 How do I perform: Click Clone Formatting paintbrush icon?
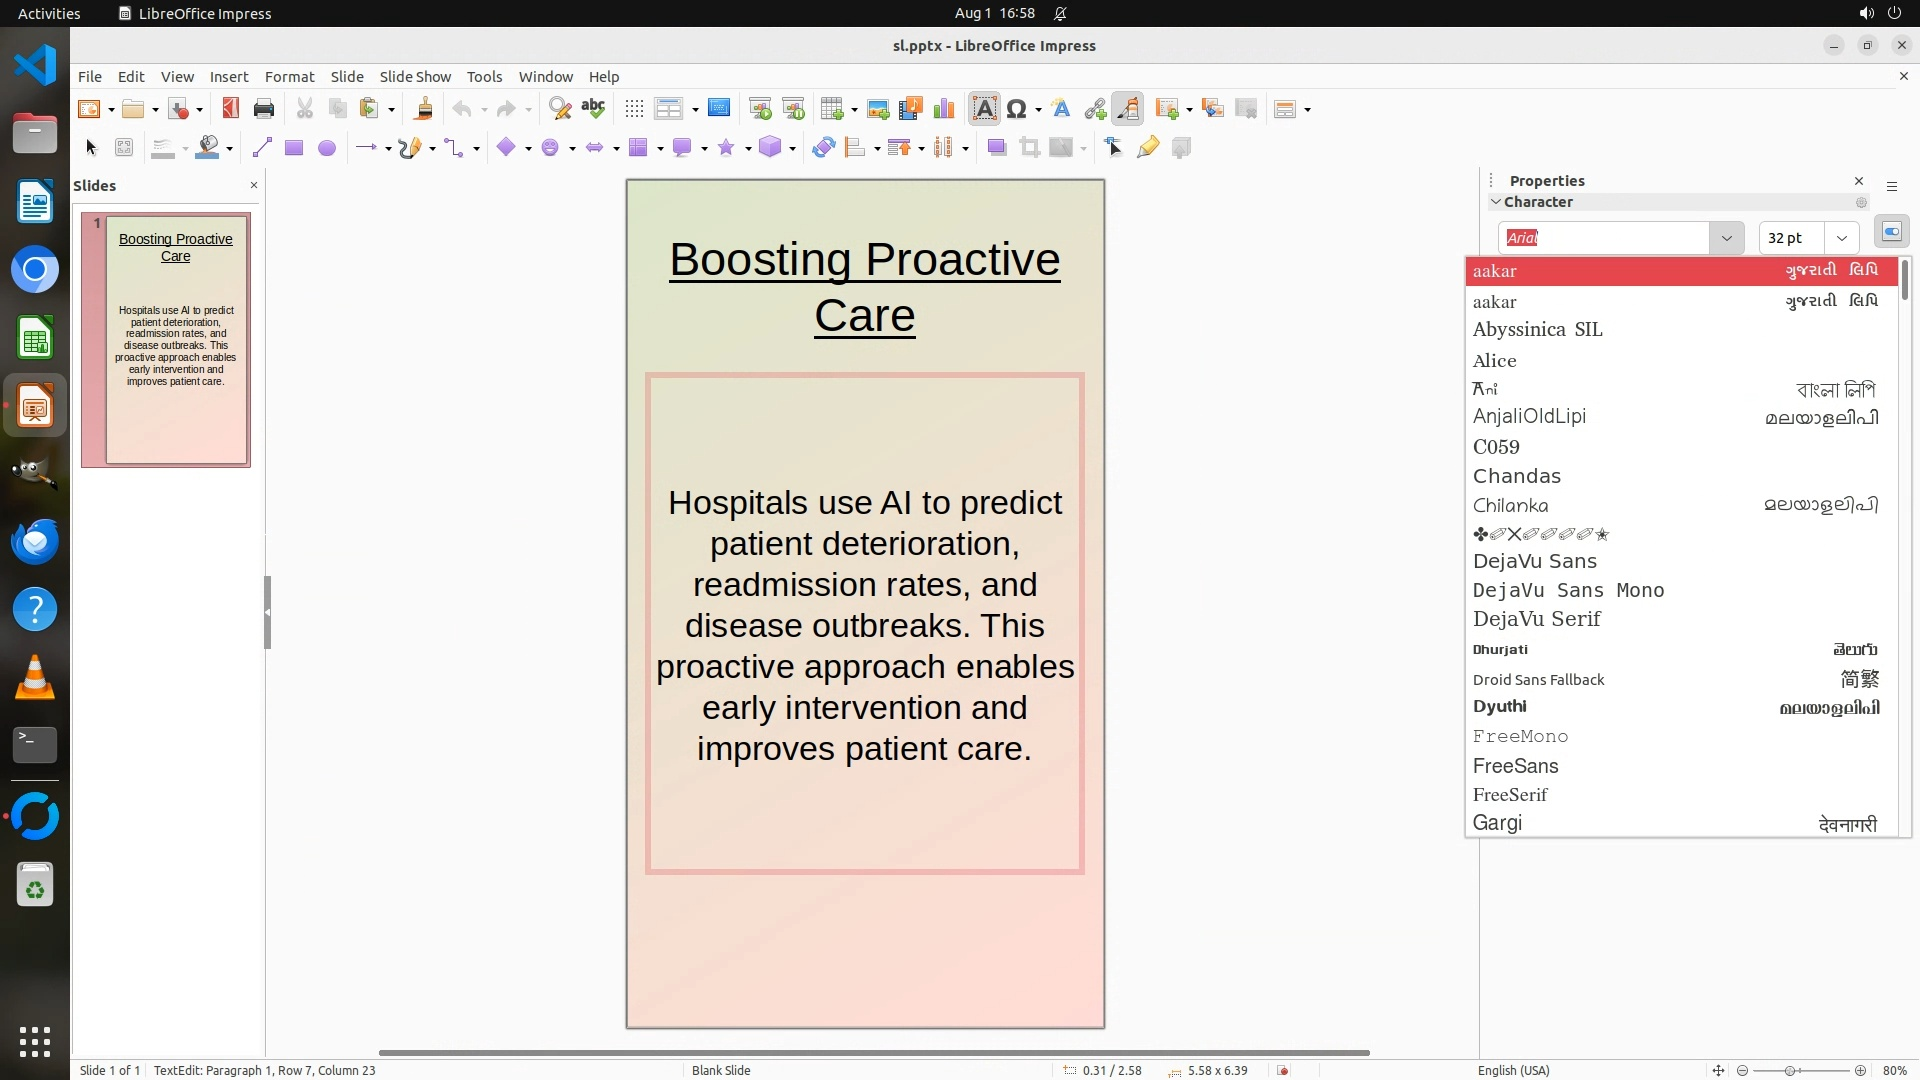coord(423,109)
